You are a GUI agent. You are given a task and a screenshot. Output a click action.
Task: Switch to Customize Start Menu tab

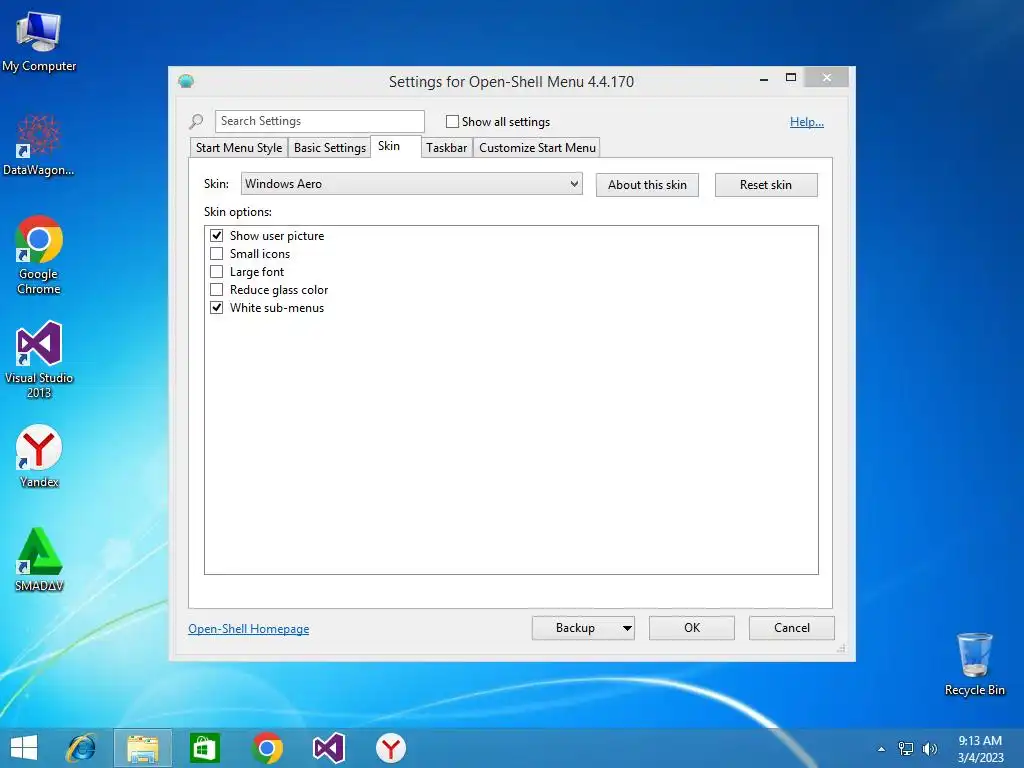click(x=537, y=148)
